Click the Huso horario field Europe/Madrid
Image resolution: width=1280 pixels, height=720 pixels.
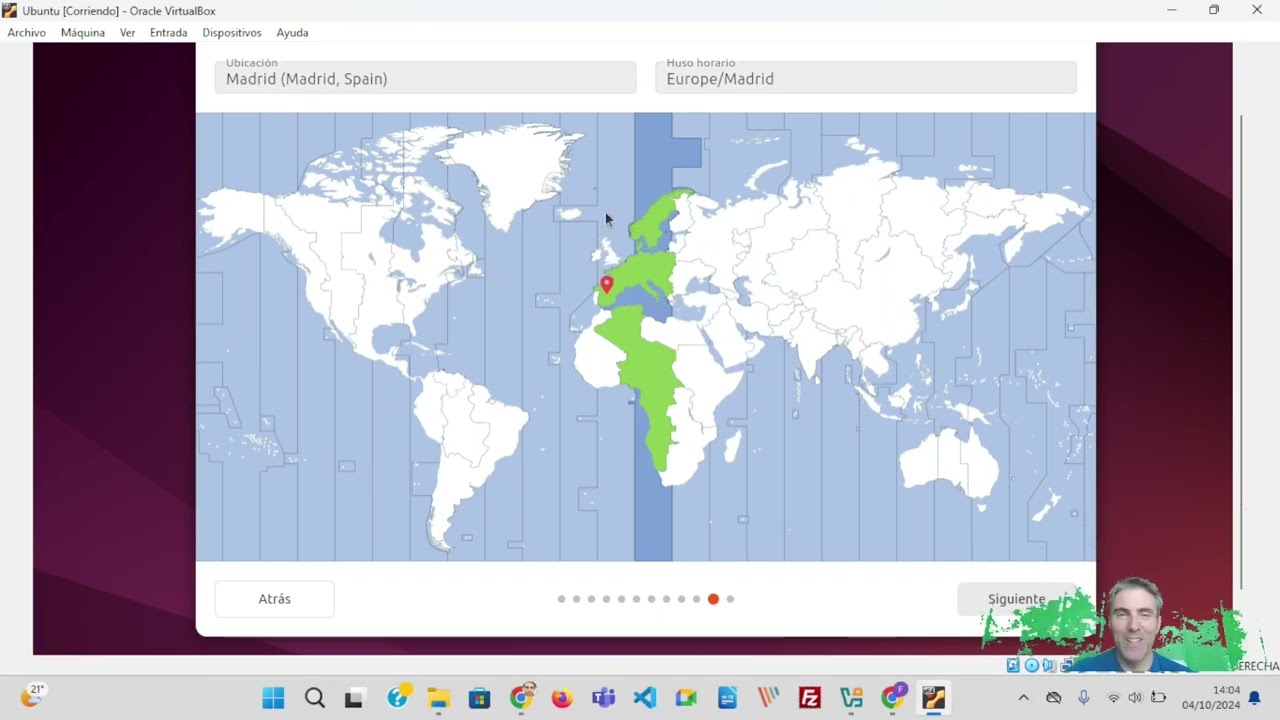(866, 76)
